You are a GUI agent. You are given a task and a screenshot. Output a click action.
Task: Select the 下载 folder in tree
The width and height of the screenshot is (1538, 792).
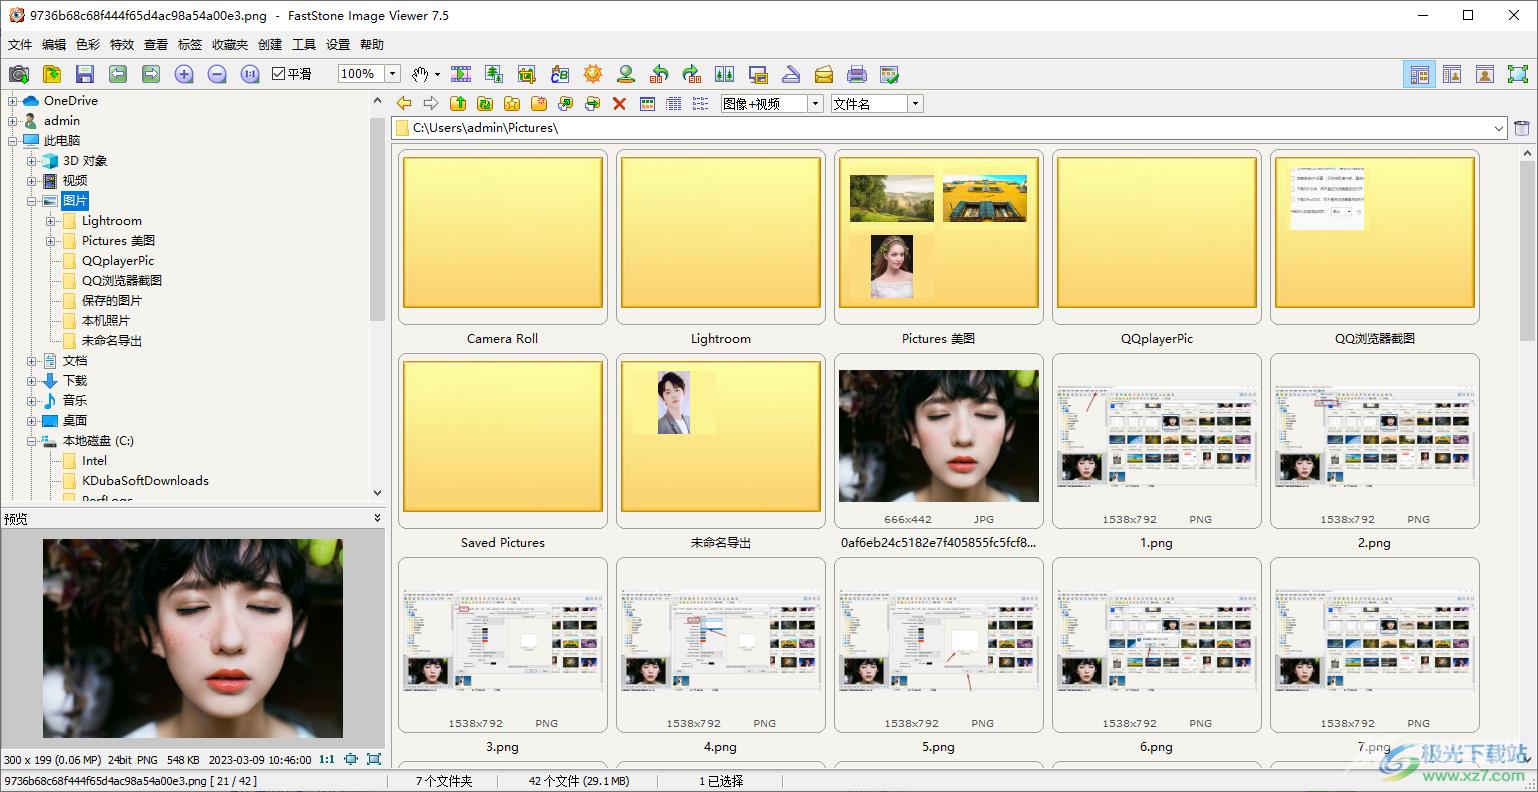pyautogui.click(x=75, y=381)
